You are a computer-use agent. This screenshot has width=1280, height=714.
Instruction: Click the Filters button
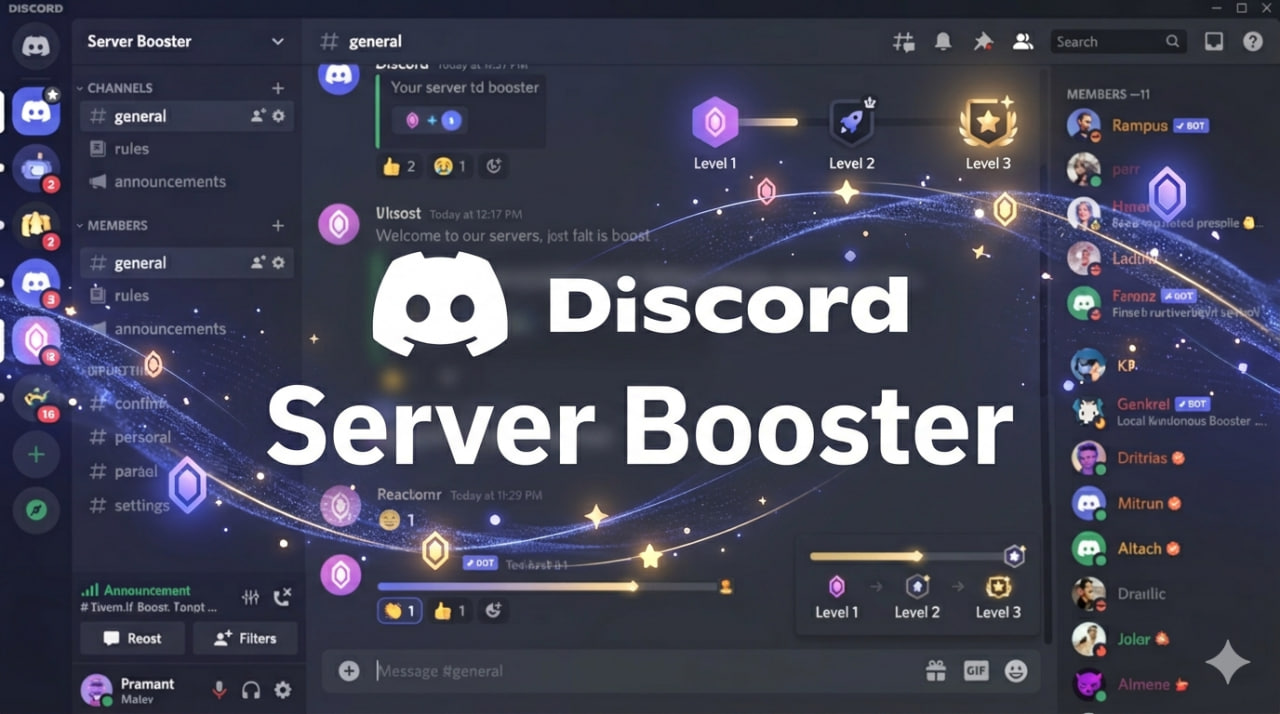point(245,638)
